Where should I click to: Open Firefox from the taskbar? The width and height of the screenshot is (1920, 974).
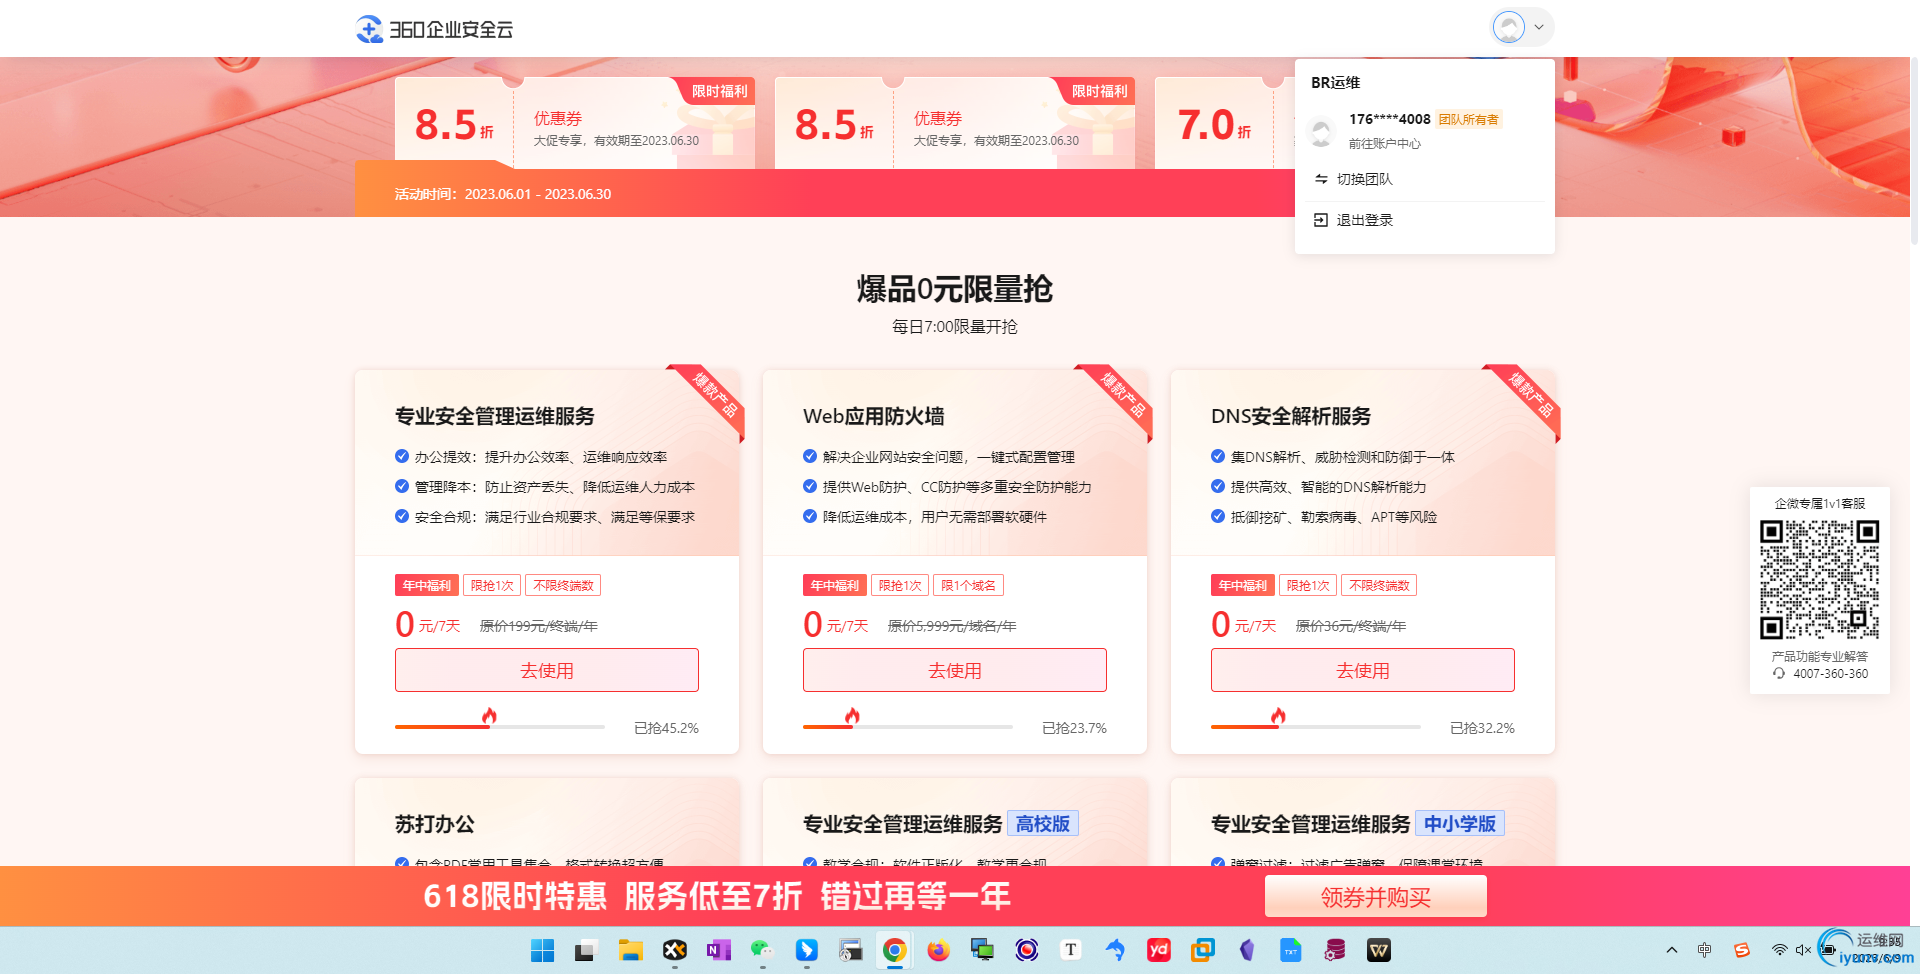[x=938, y=950]
